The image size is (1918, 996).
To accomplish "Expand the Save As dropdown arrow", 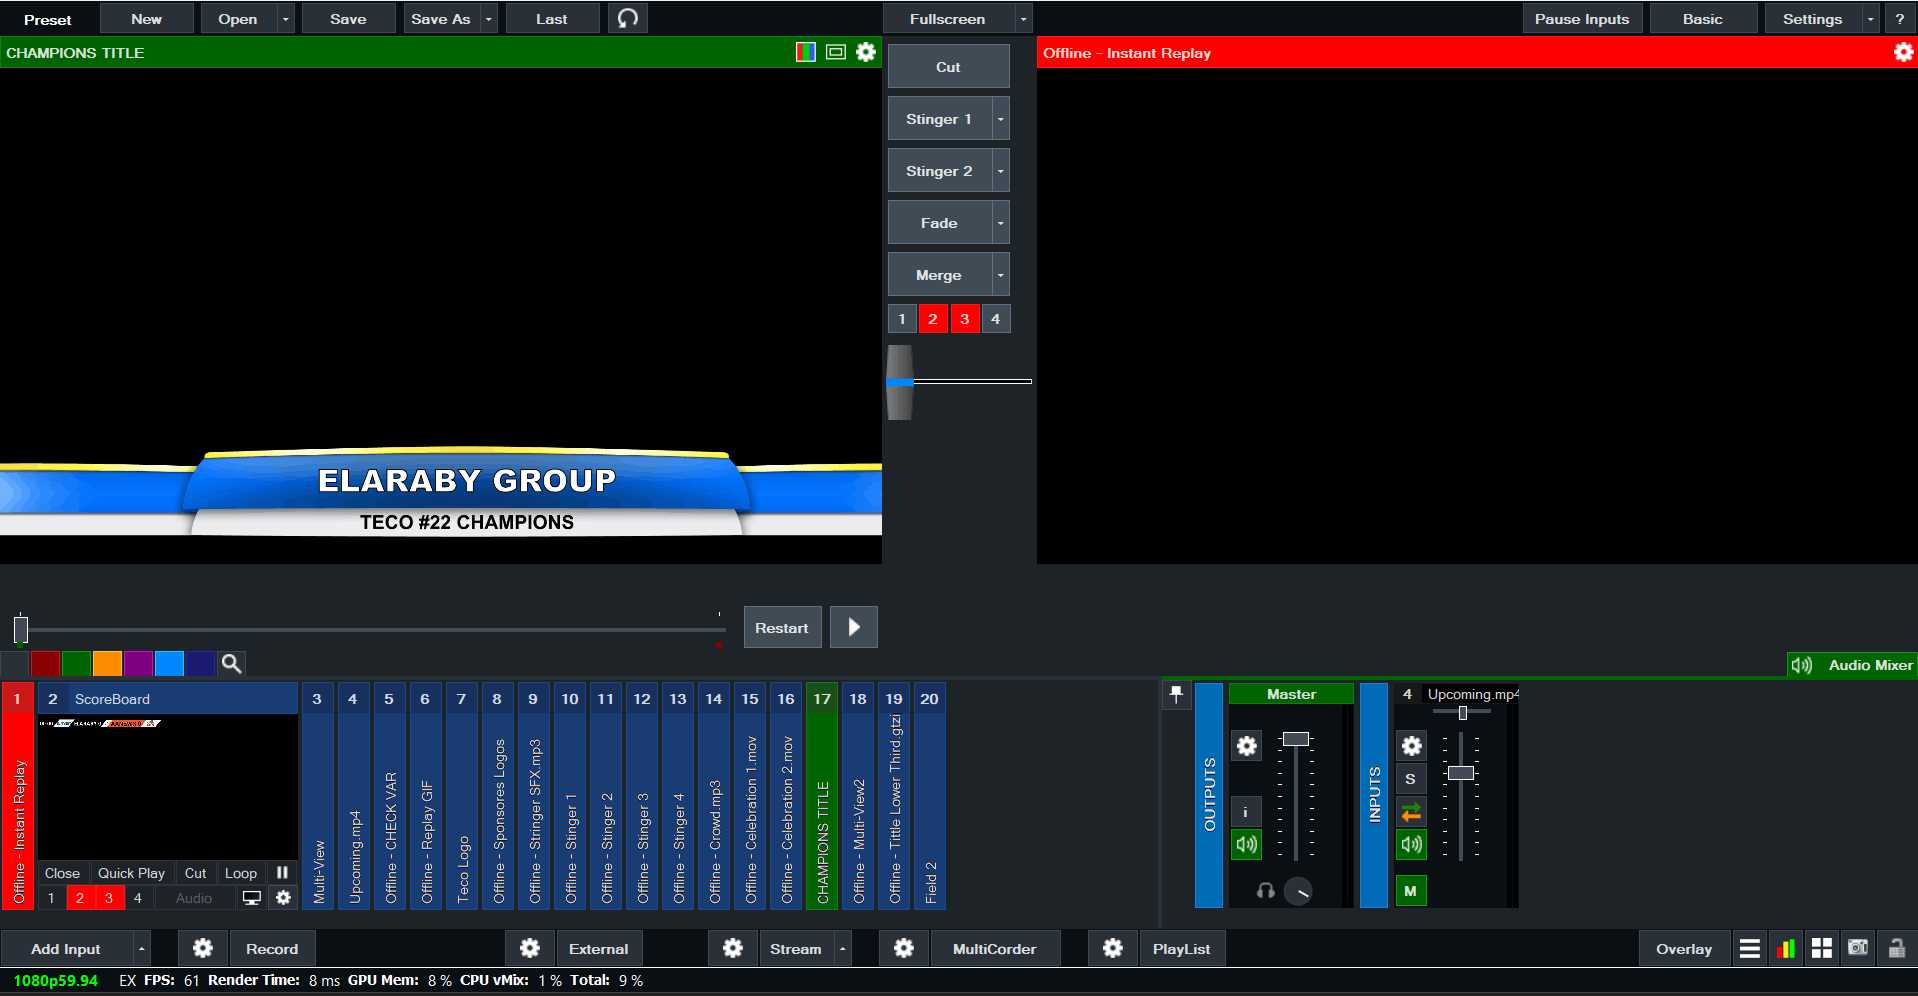I will coord(489,19).
